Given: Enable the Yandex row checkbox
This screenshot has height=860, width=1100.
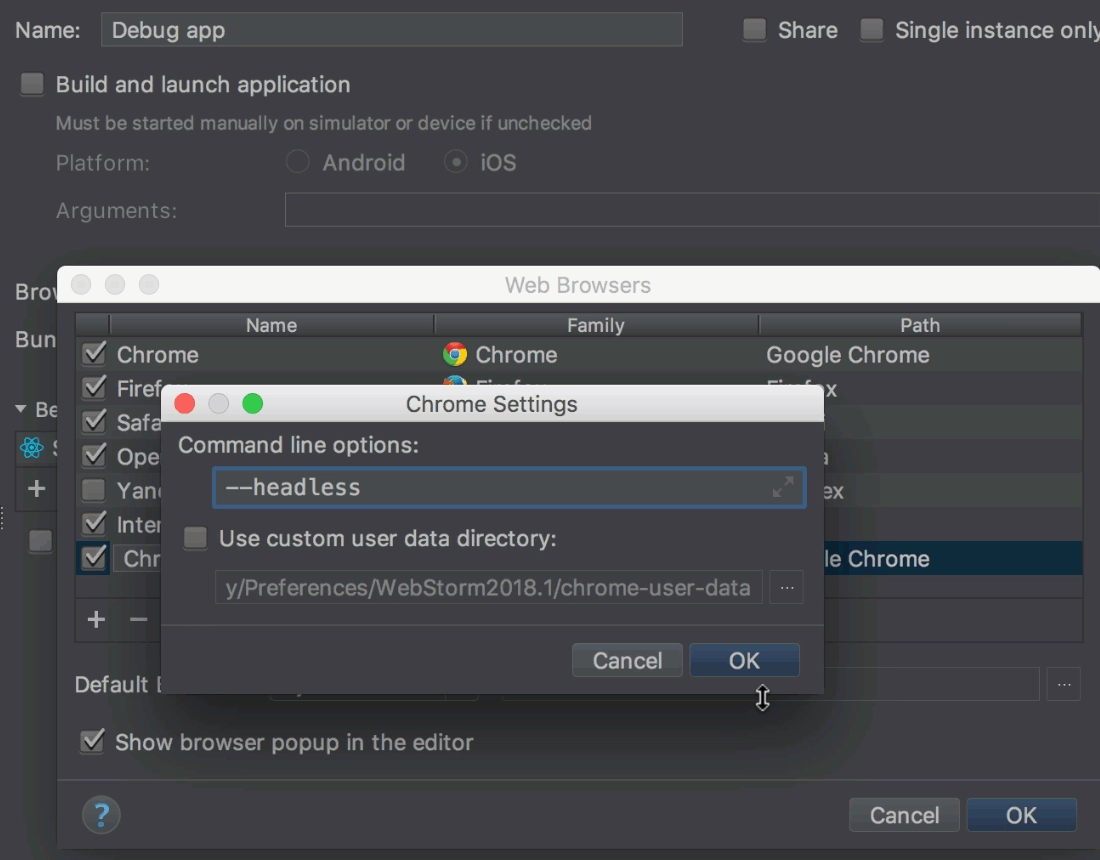Looking at the screenshot, I should [x=93, y=490].
